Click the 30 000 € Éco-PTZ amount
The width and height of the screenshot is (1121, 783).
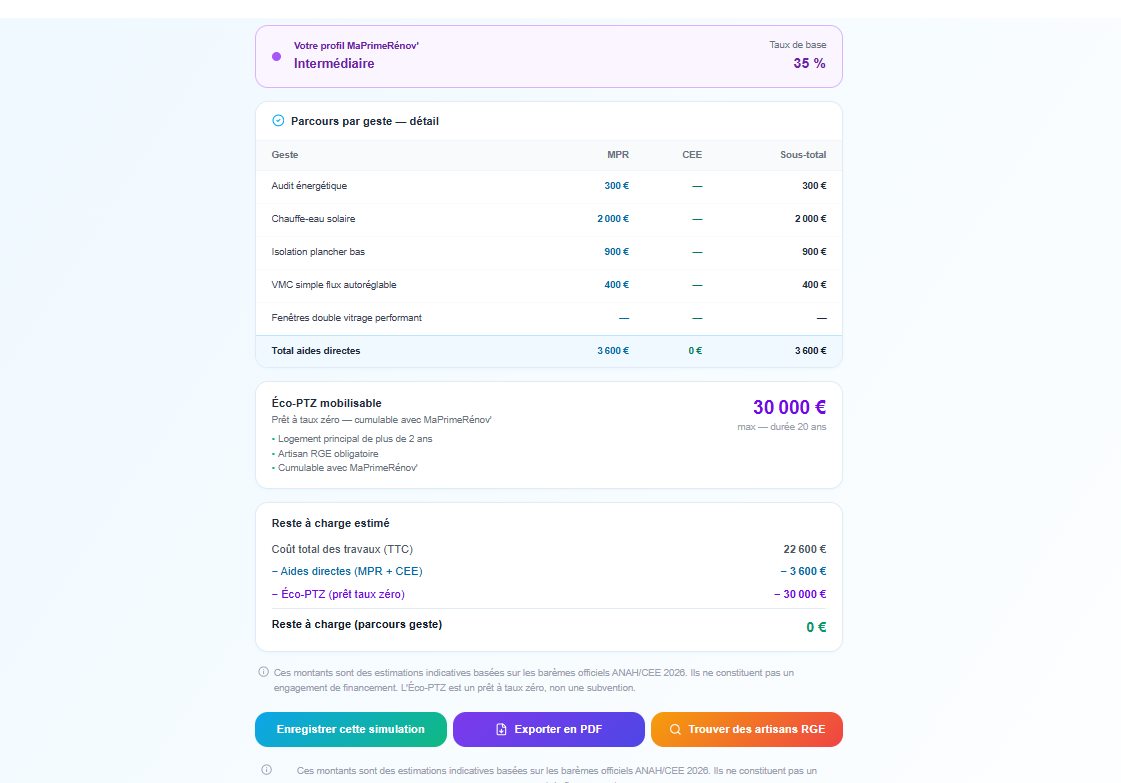tap(789, 408)
